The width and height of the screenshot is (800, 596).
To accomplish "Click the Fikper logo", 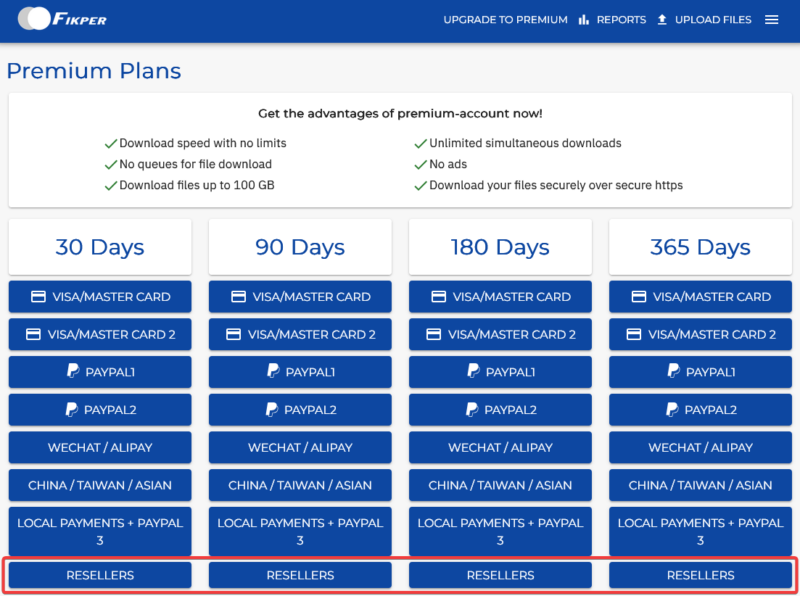I will click(x=62, y=19).
